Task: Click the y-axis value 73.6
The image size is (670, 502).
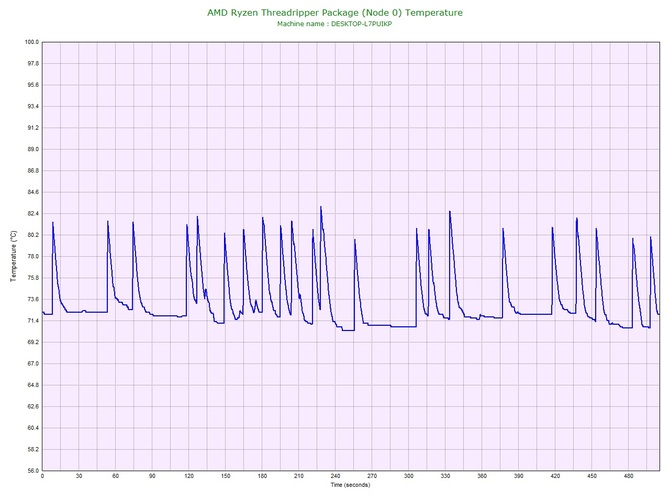Action: [33, 299]
